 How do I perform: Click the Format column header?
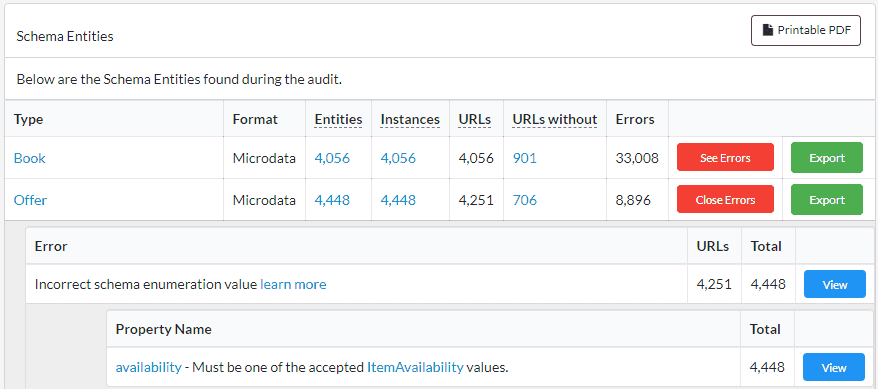[255, 119]
